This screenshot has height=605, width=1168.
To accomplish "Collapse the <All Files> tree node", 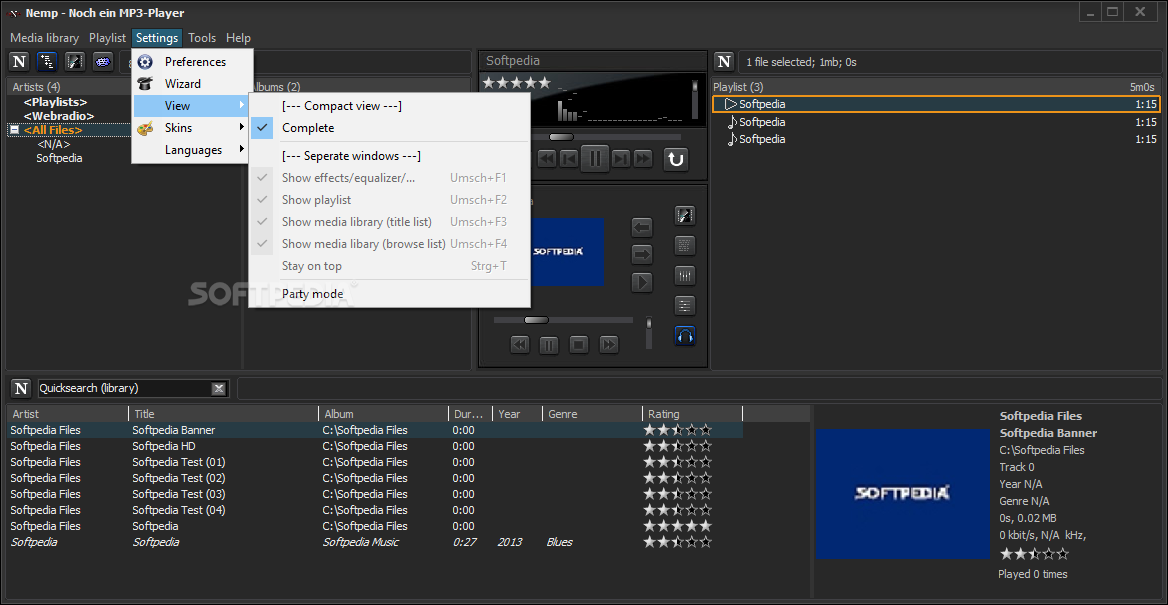I will 14,130.
